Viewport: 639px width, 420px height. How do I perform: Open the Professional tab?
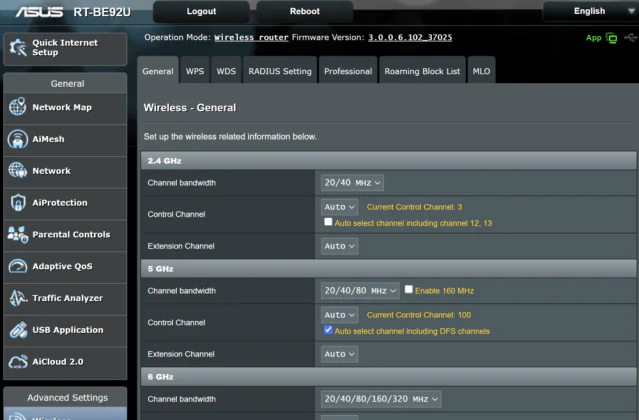click(x=348, y=70)
